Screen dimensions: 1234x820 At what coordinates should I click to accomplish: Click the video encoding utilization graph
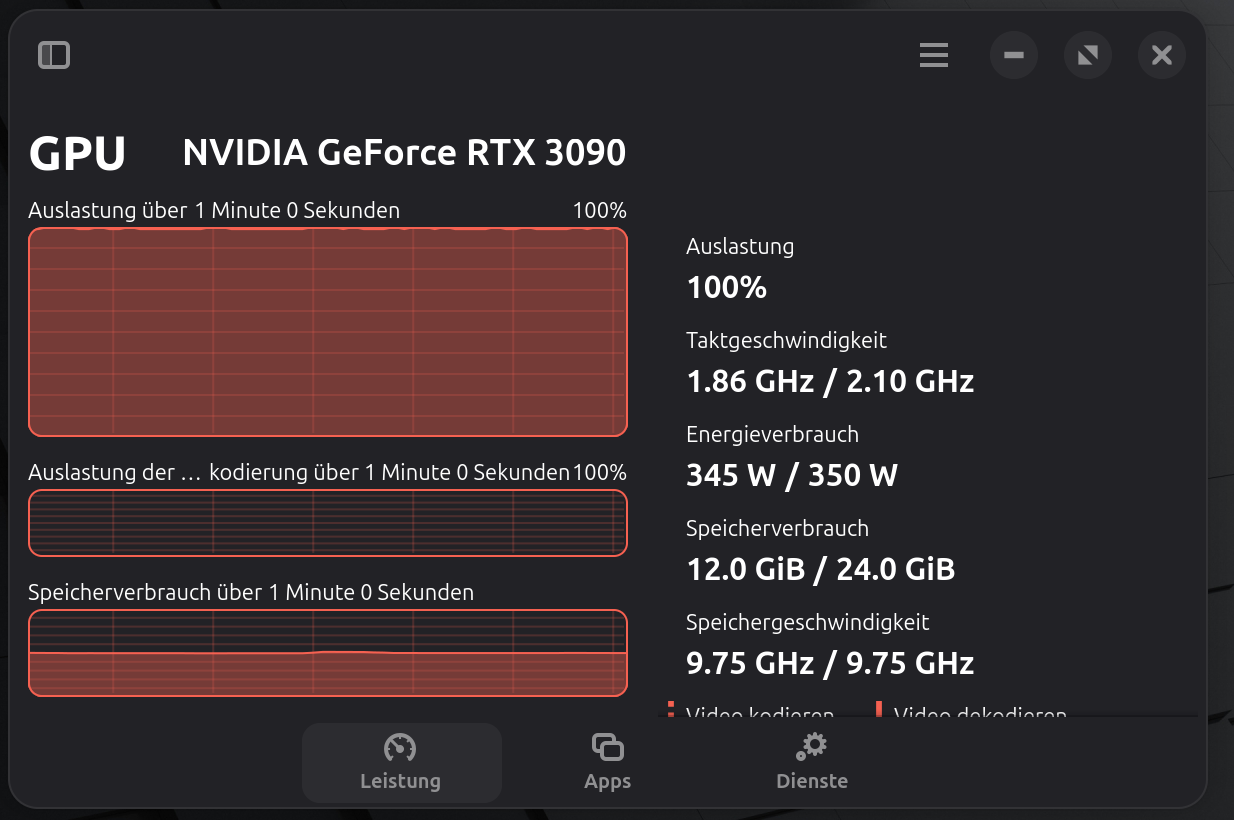pos(328,522)
